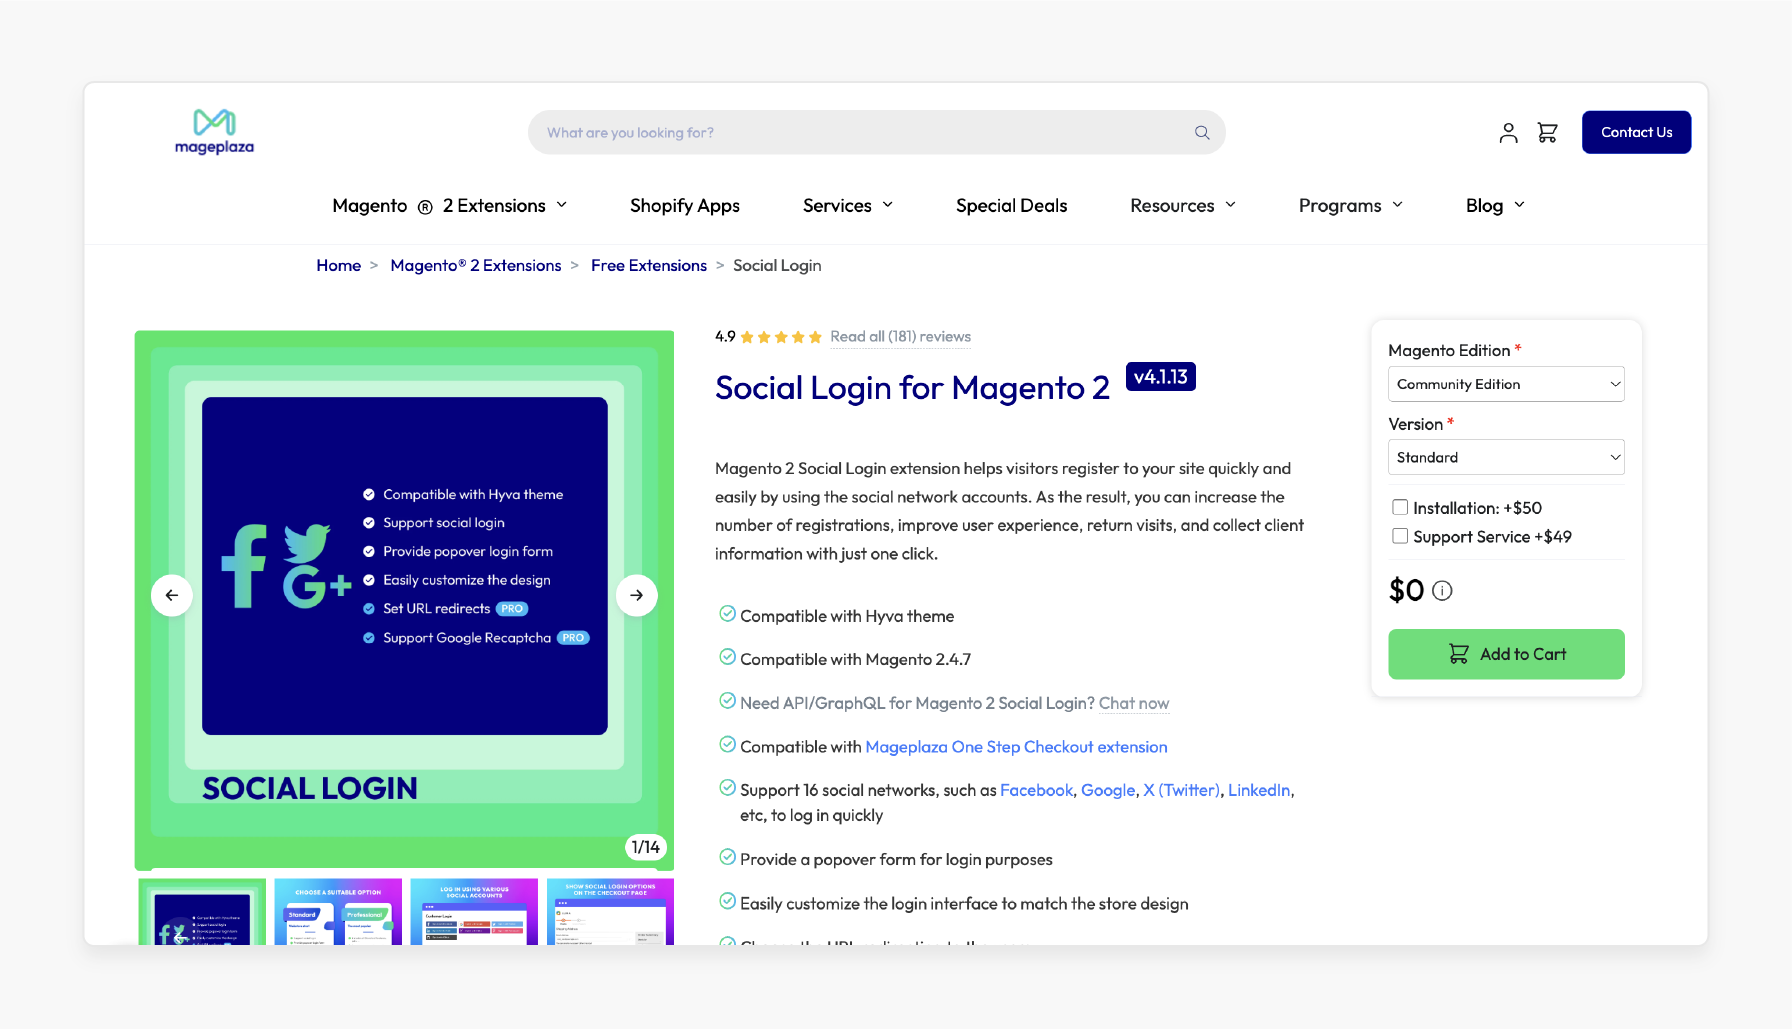Expand the Magento 2 Extensions menu
The image size is (1792, 1029).
tap(450, 205)
